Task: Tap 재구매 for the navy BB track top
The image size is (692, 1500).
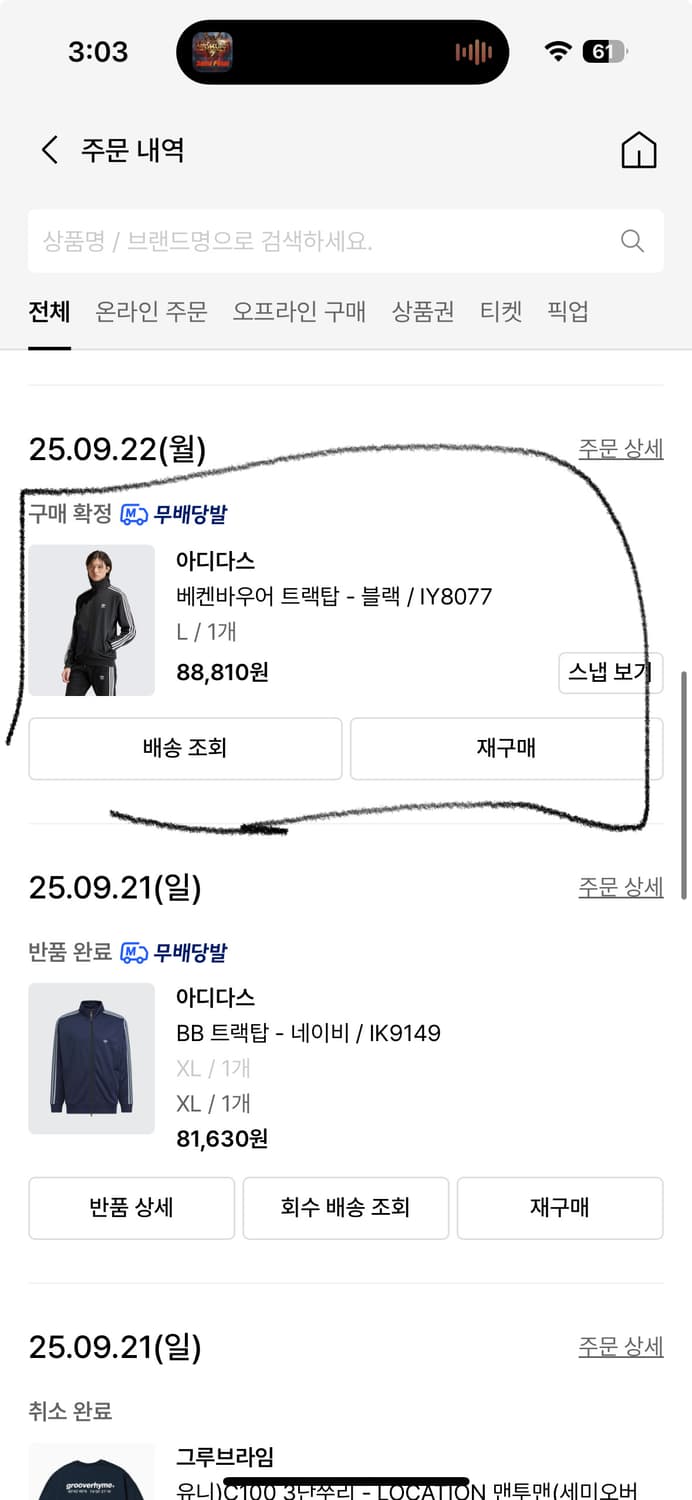Action: coord(560,1208)
